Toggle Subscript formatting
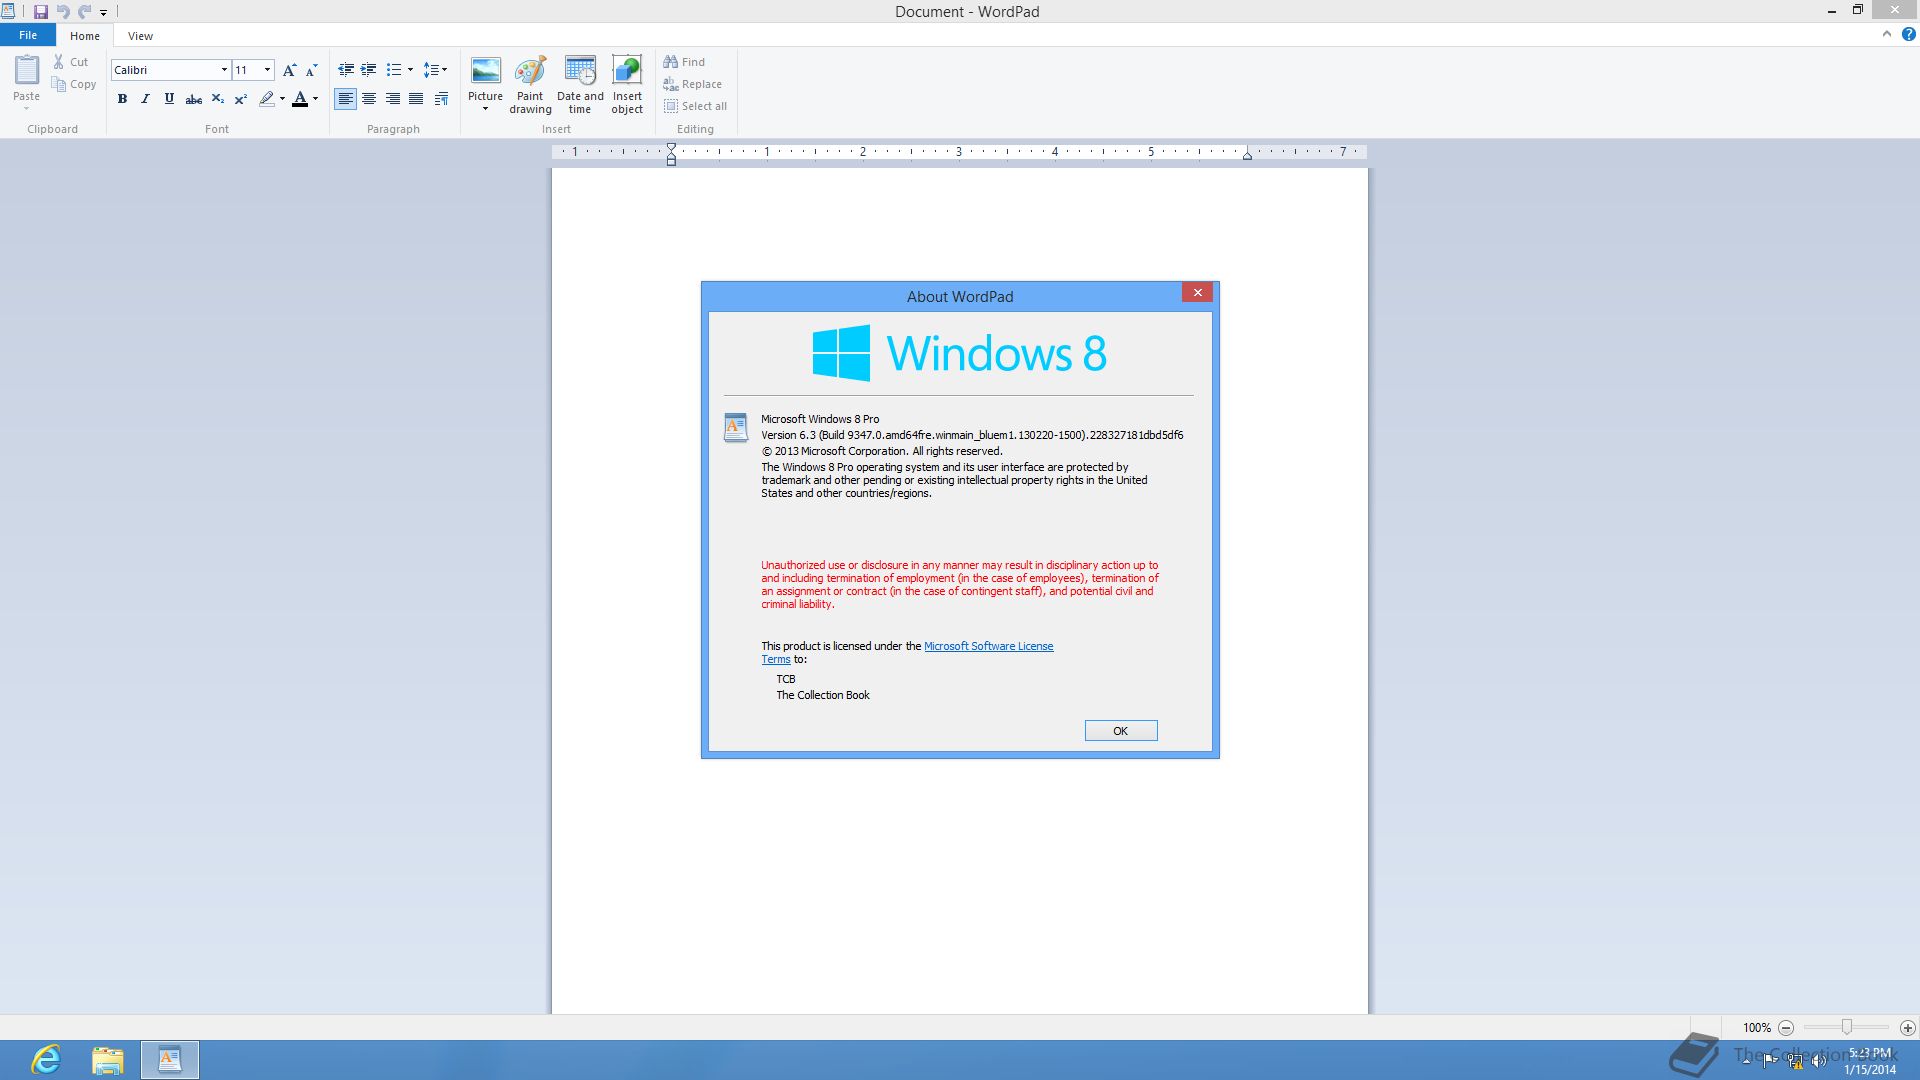Screen dimensions: 1920x1080 [217, 99]
